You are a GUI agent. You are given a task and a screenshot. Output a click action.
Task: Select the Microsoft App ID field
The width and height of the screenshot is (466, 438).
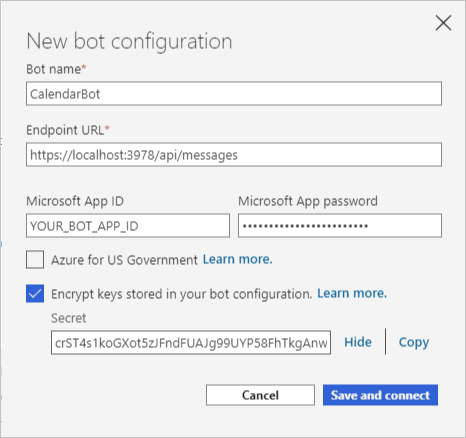tap(128, 226)
